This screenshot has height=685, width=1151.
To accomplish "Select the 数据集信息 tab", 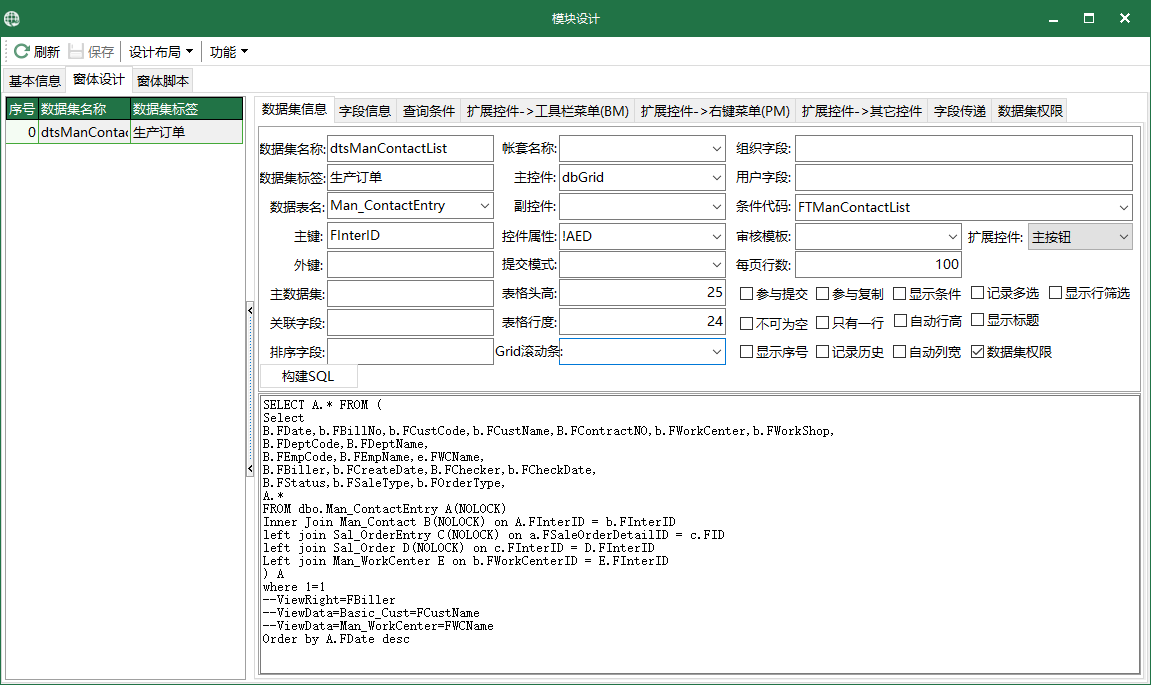I will (294, 109).
